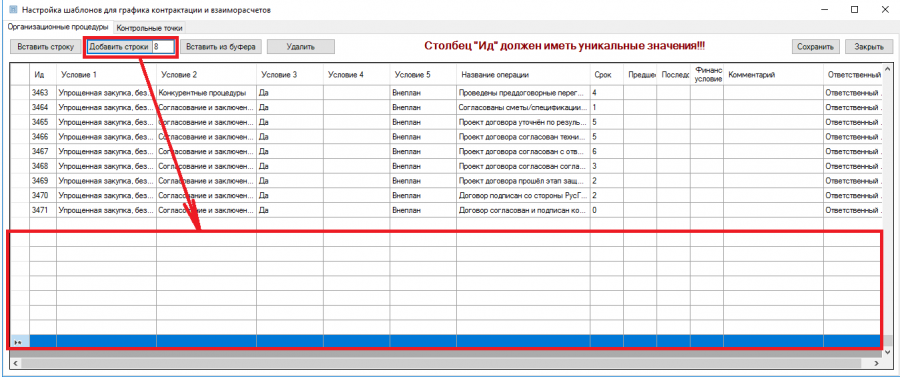Click the Вставить строку button
This screenshot has height=377, width=900.
46,47
